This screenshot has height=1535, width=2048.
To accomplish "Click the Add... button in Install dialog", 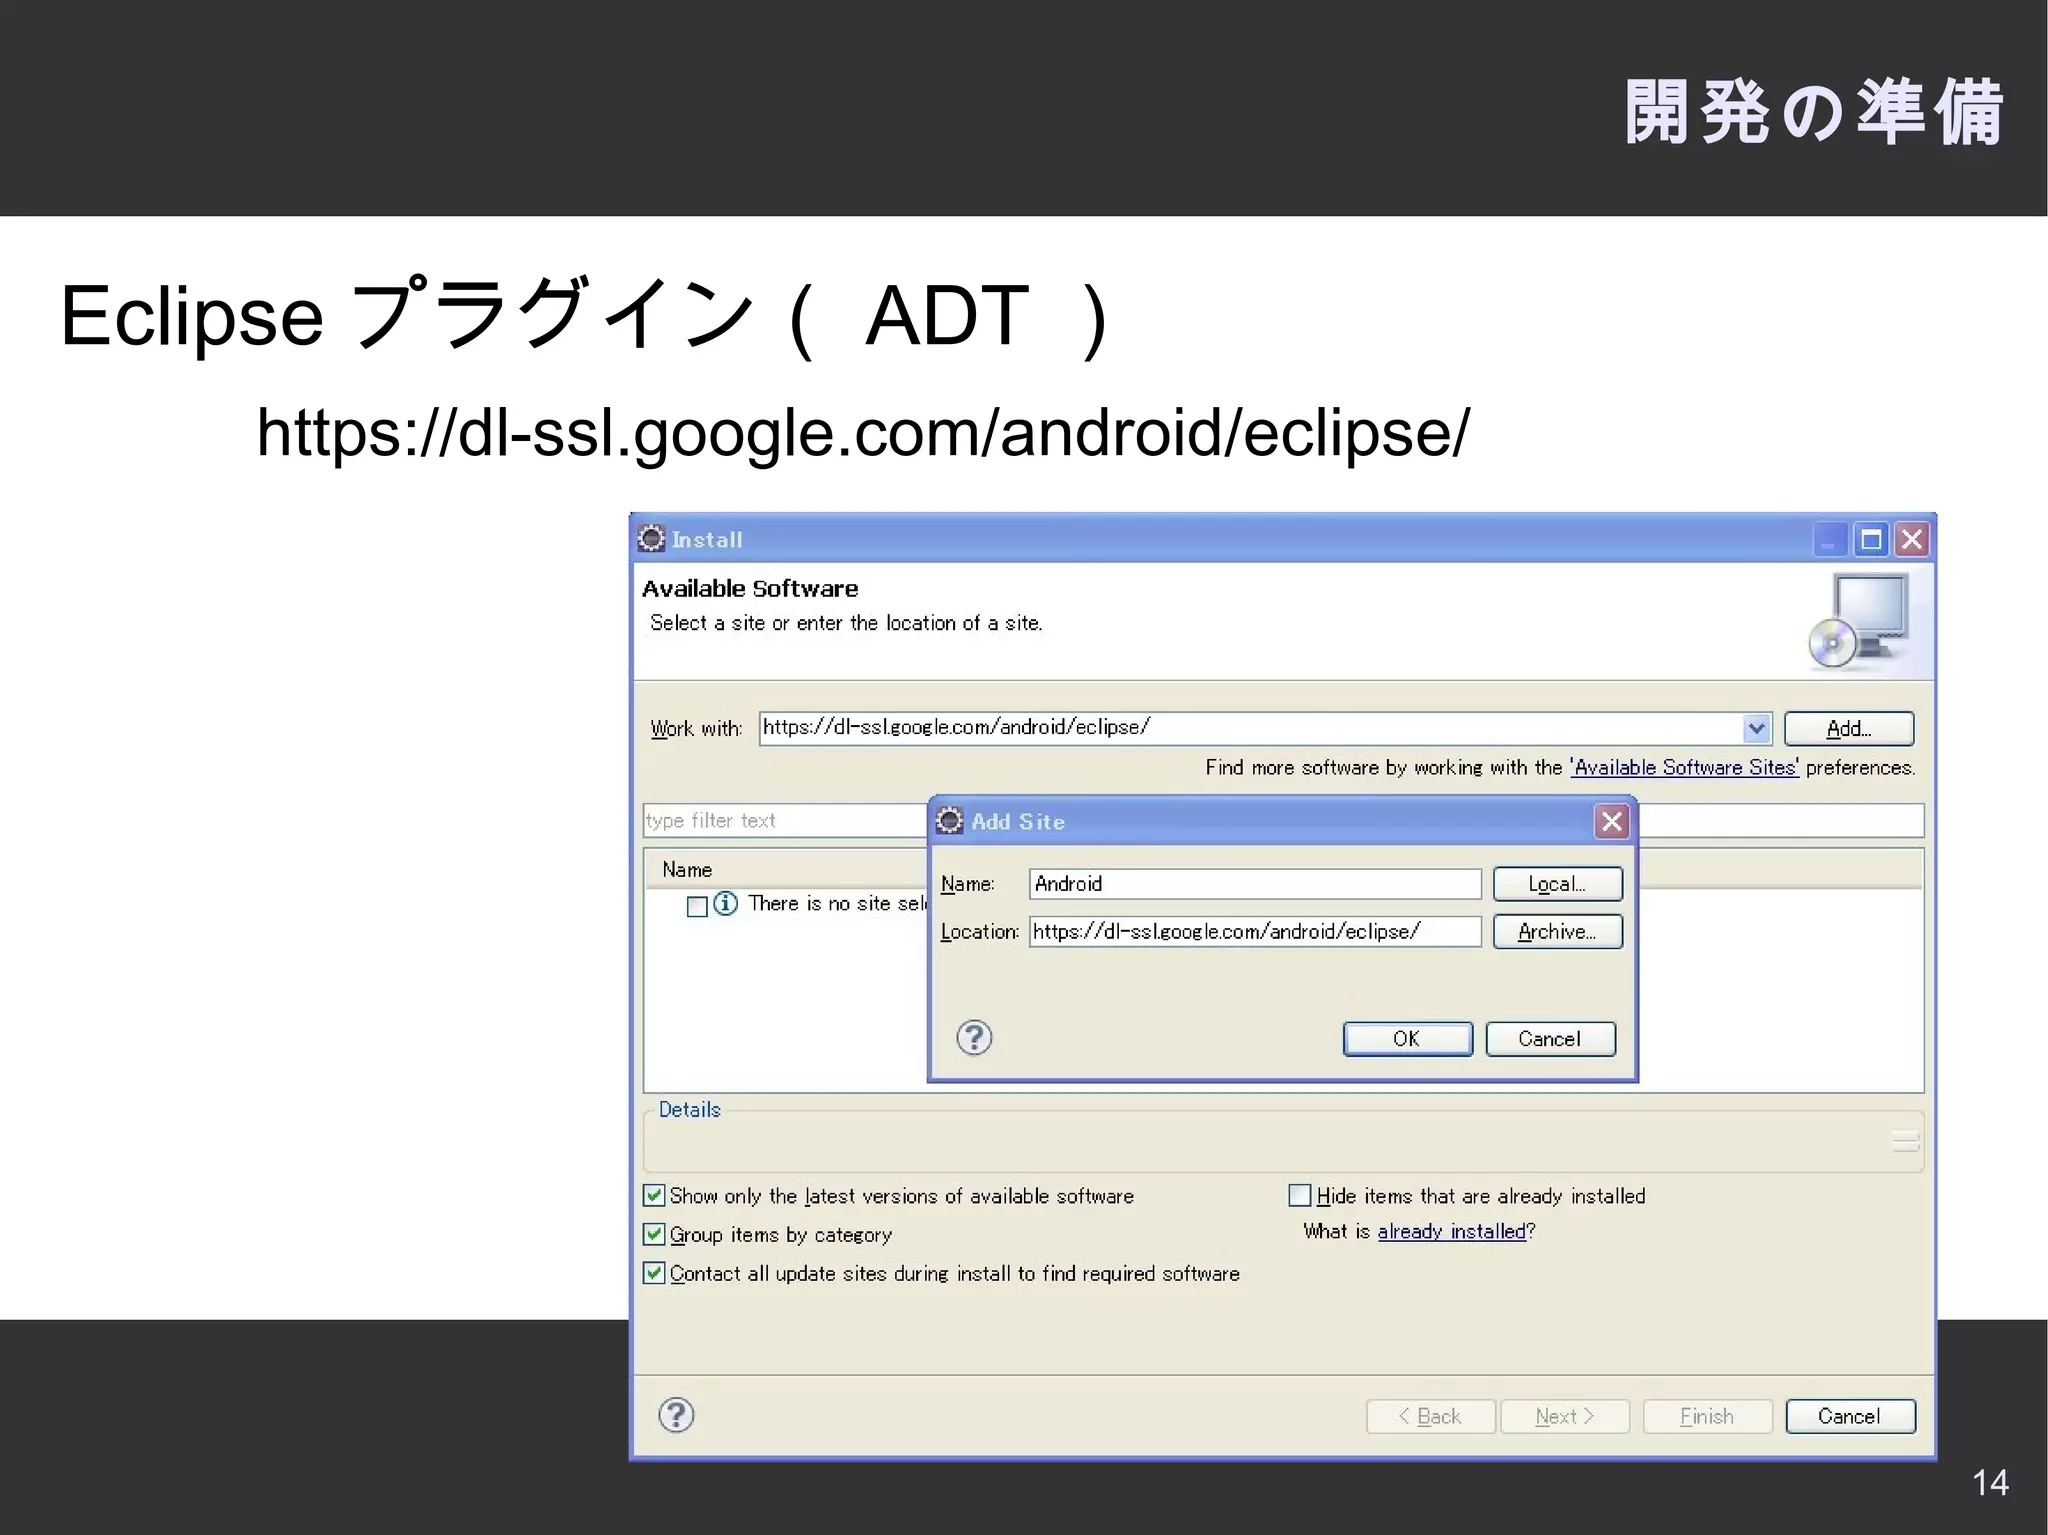I will coord(1849,729).
